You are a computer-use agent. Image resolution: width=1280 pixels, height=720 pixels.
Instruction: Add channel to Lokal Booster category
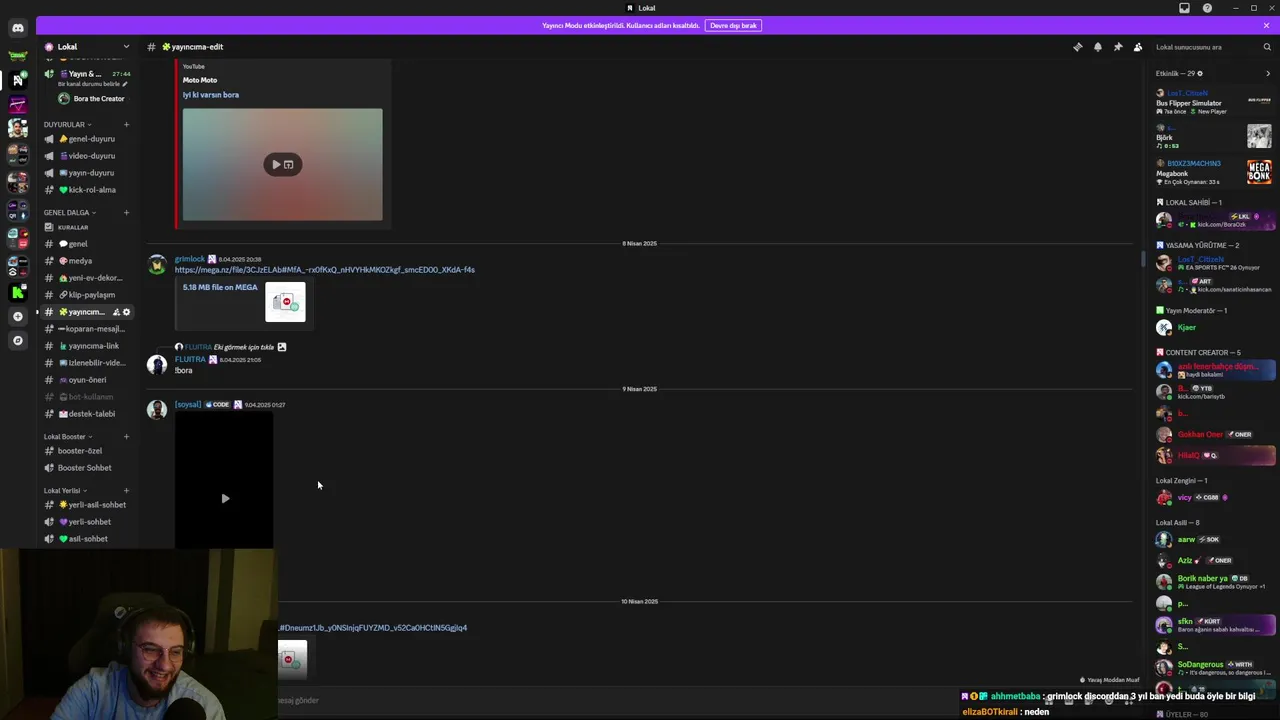(x=126, y=437)
